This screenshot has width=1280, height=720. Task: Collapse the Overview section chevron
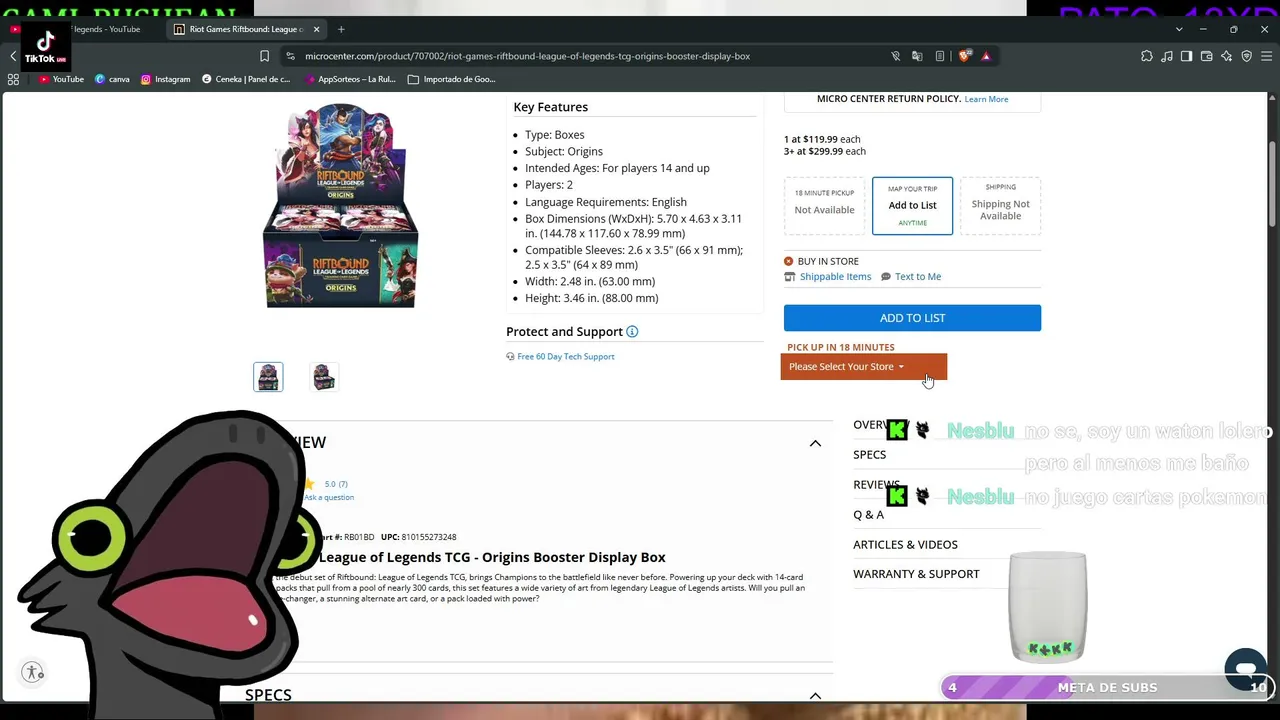(815, 443)
